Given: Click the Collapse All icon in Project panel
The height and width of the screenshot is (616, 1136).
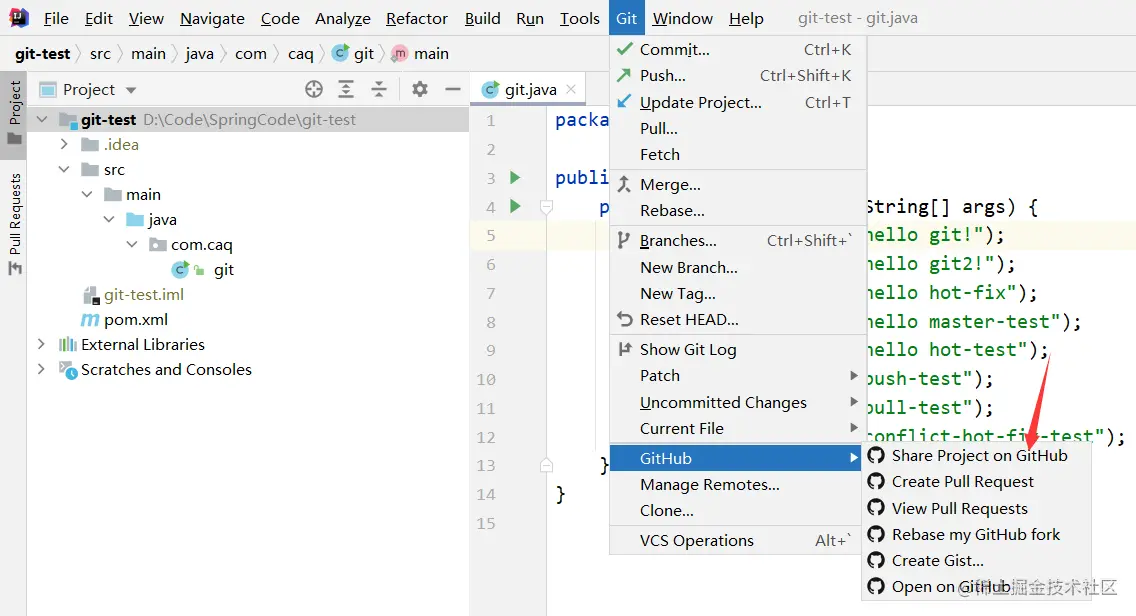Looking at the screenshot, I should click(x=379, y=89).
